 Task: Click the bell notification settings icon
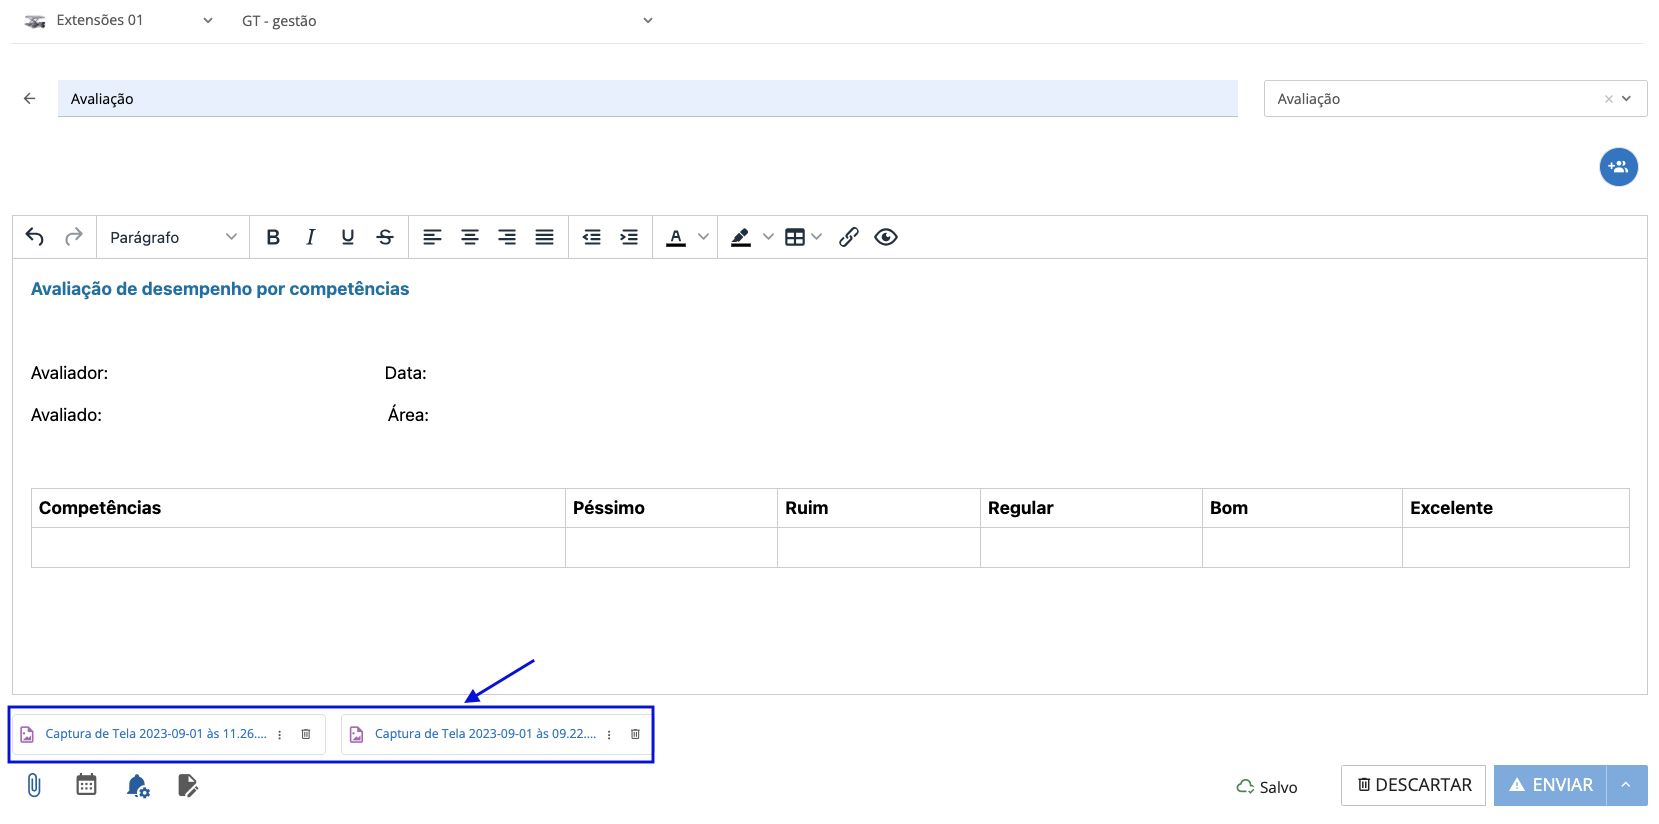(x=138, y=786)
